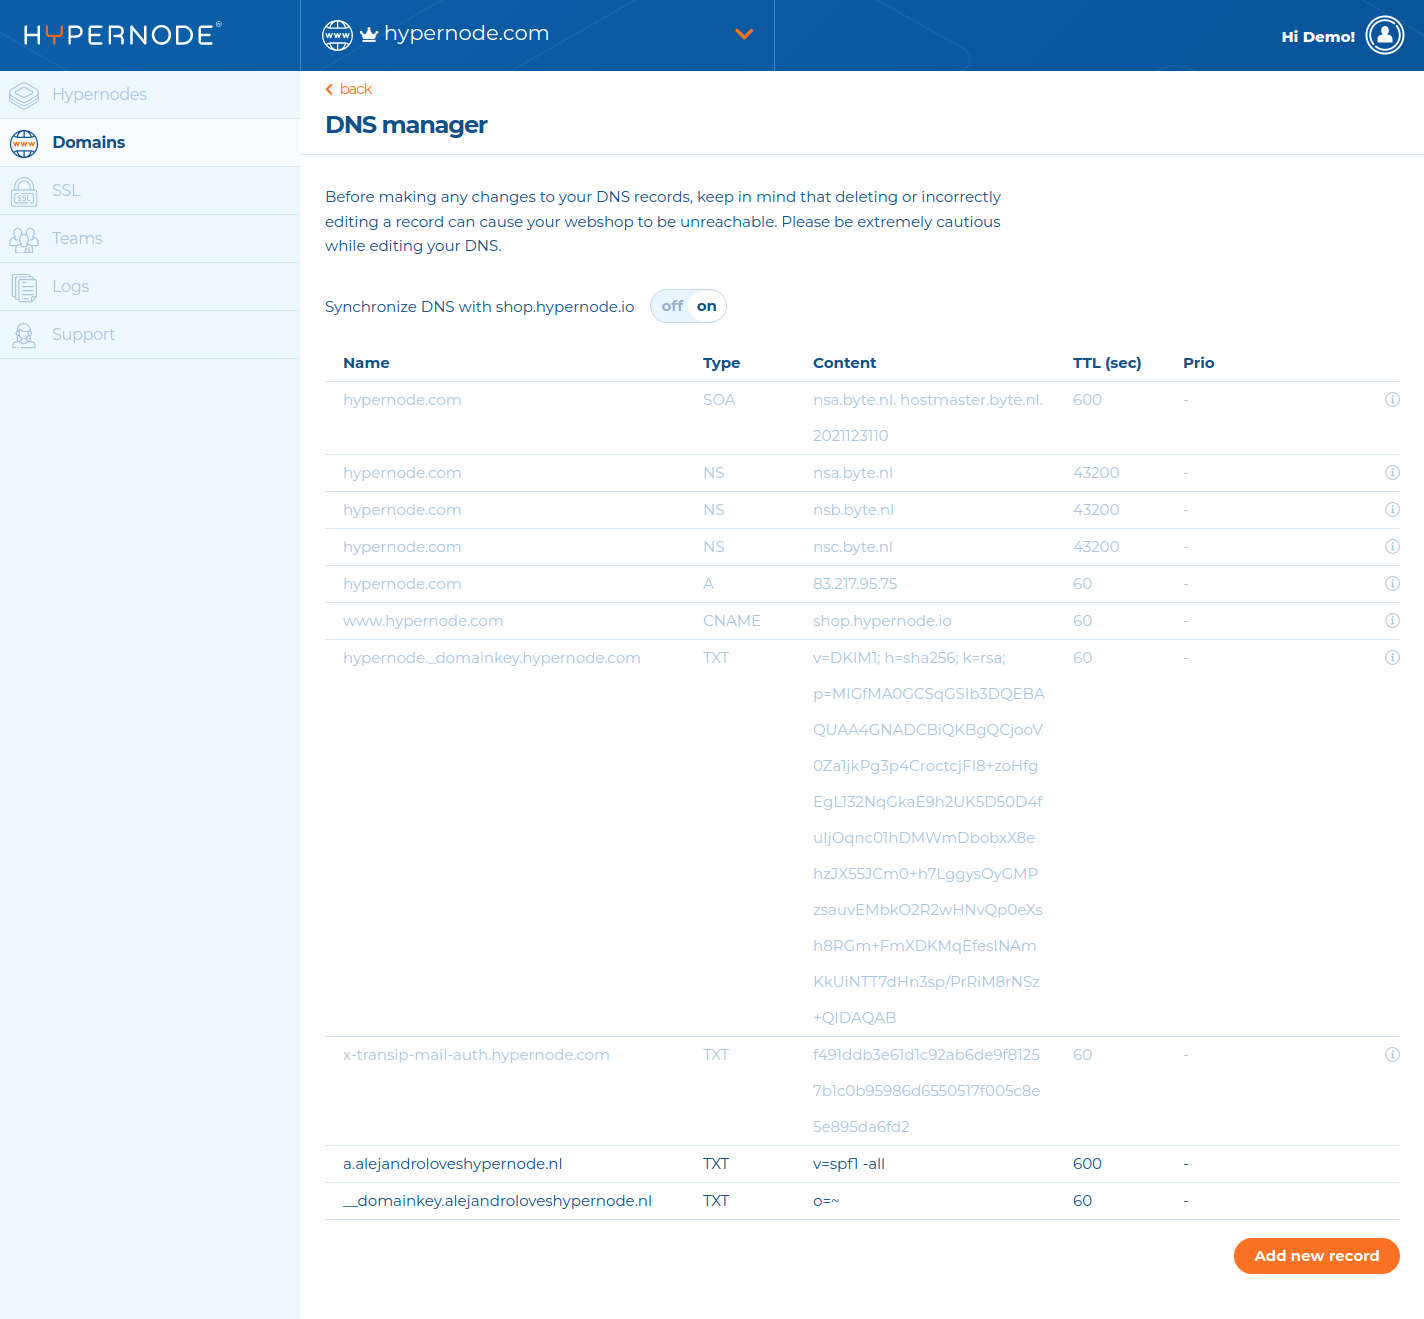Open the Hypernodes menu item
This screenshot has width=1424, height=1319.
150,95
